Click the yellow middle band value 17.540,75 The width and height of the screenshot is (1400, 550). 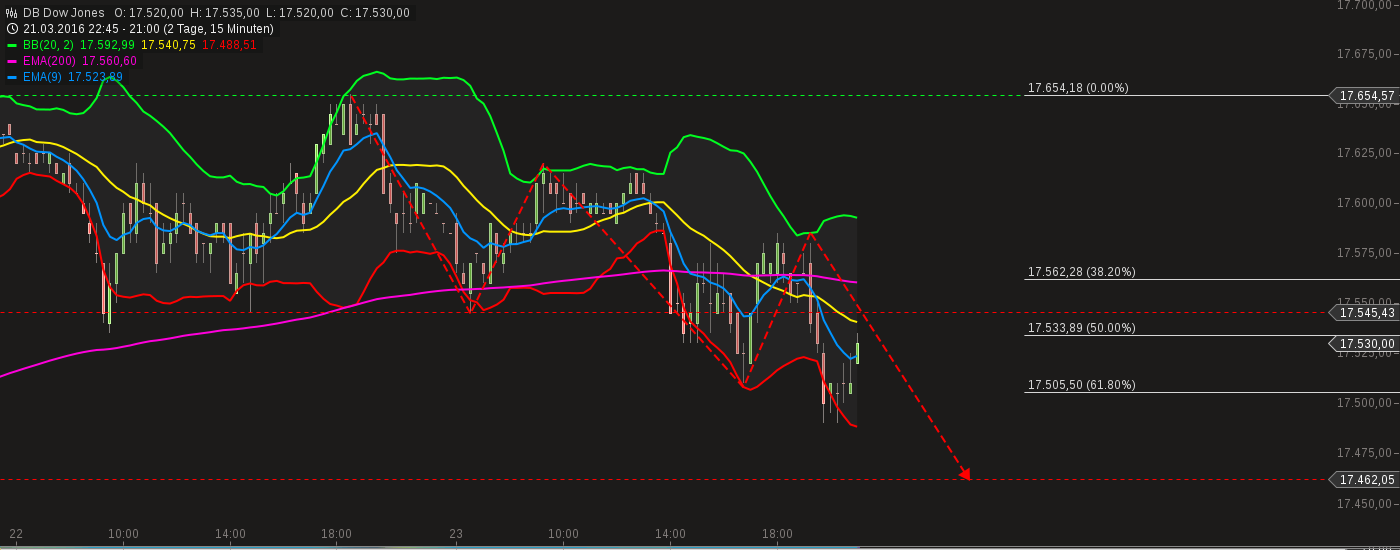click(168, 45)
